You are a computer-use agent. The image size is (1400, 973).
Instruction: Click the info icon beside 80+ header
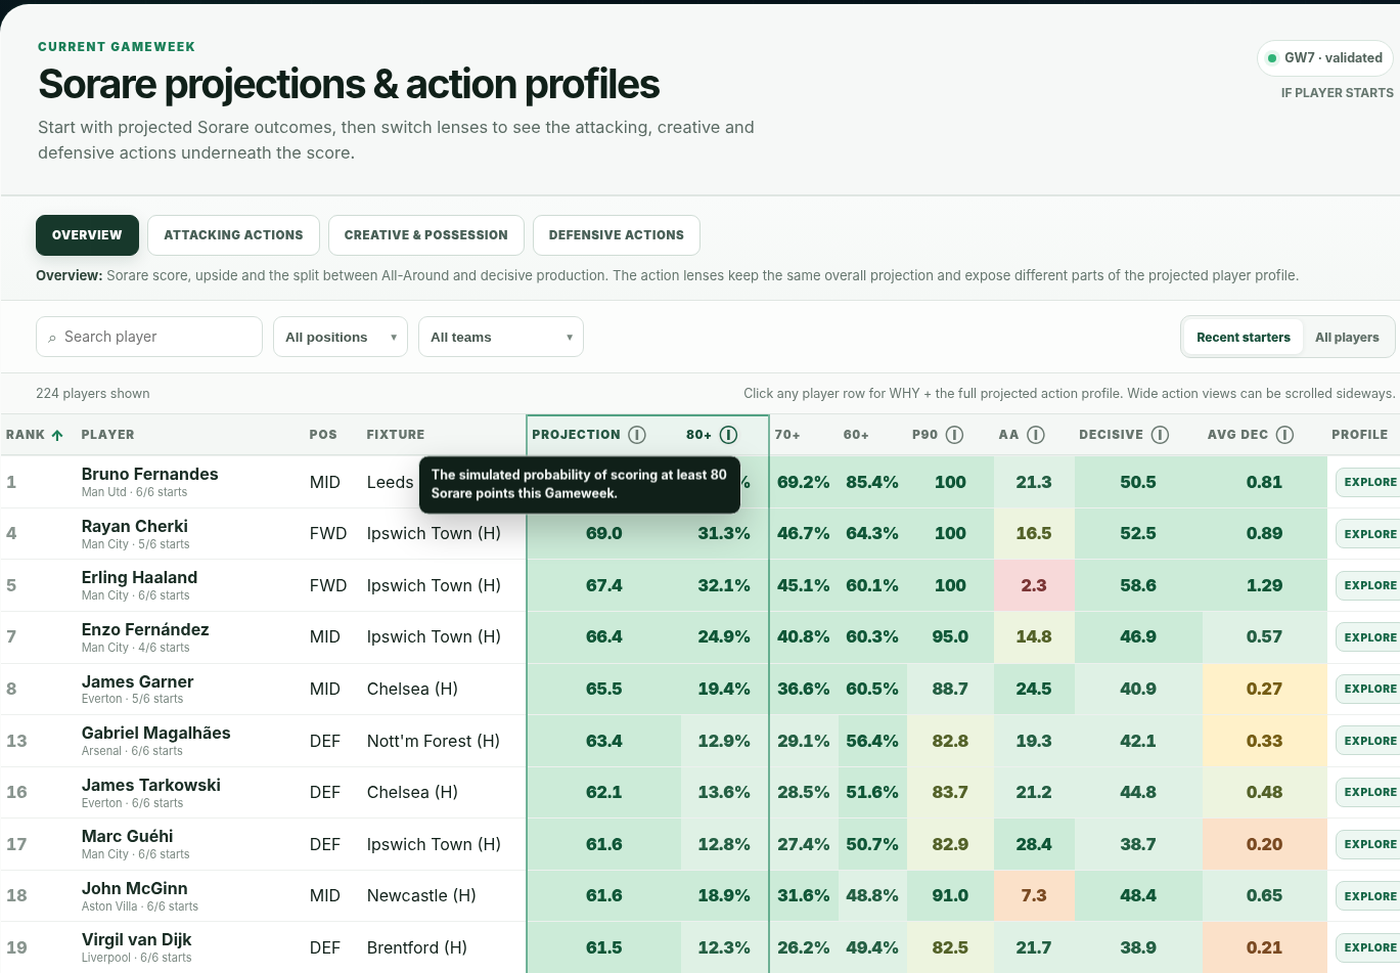tap(728, 435)
